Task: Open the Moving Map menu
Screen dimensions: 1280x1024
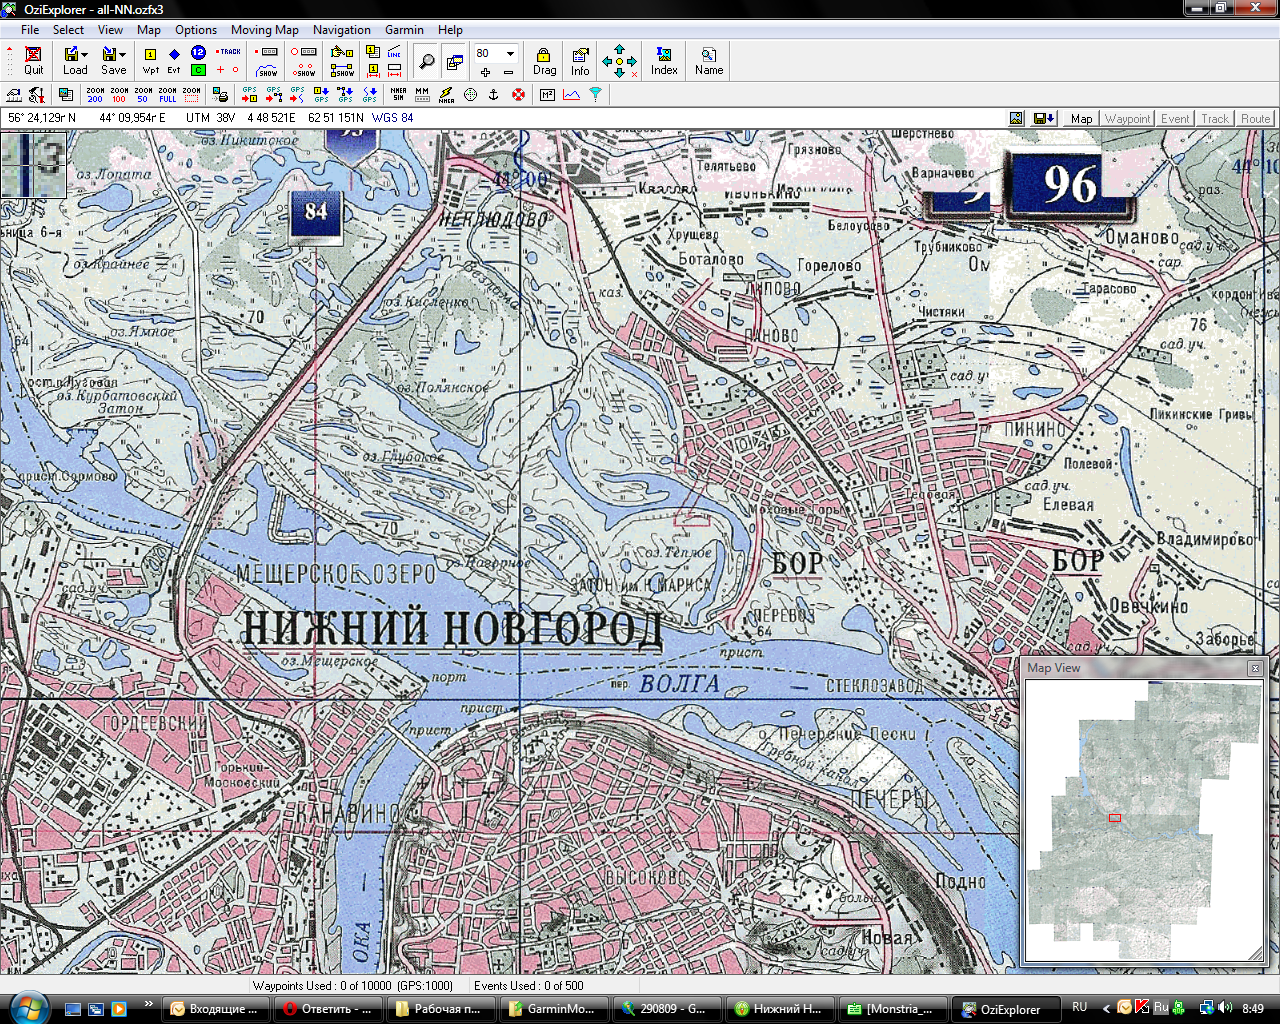Action: pyautogui.click(x=264, y=30)
